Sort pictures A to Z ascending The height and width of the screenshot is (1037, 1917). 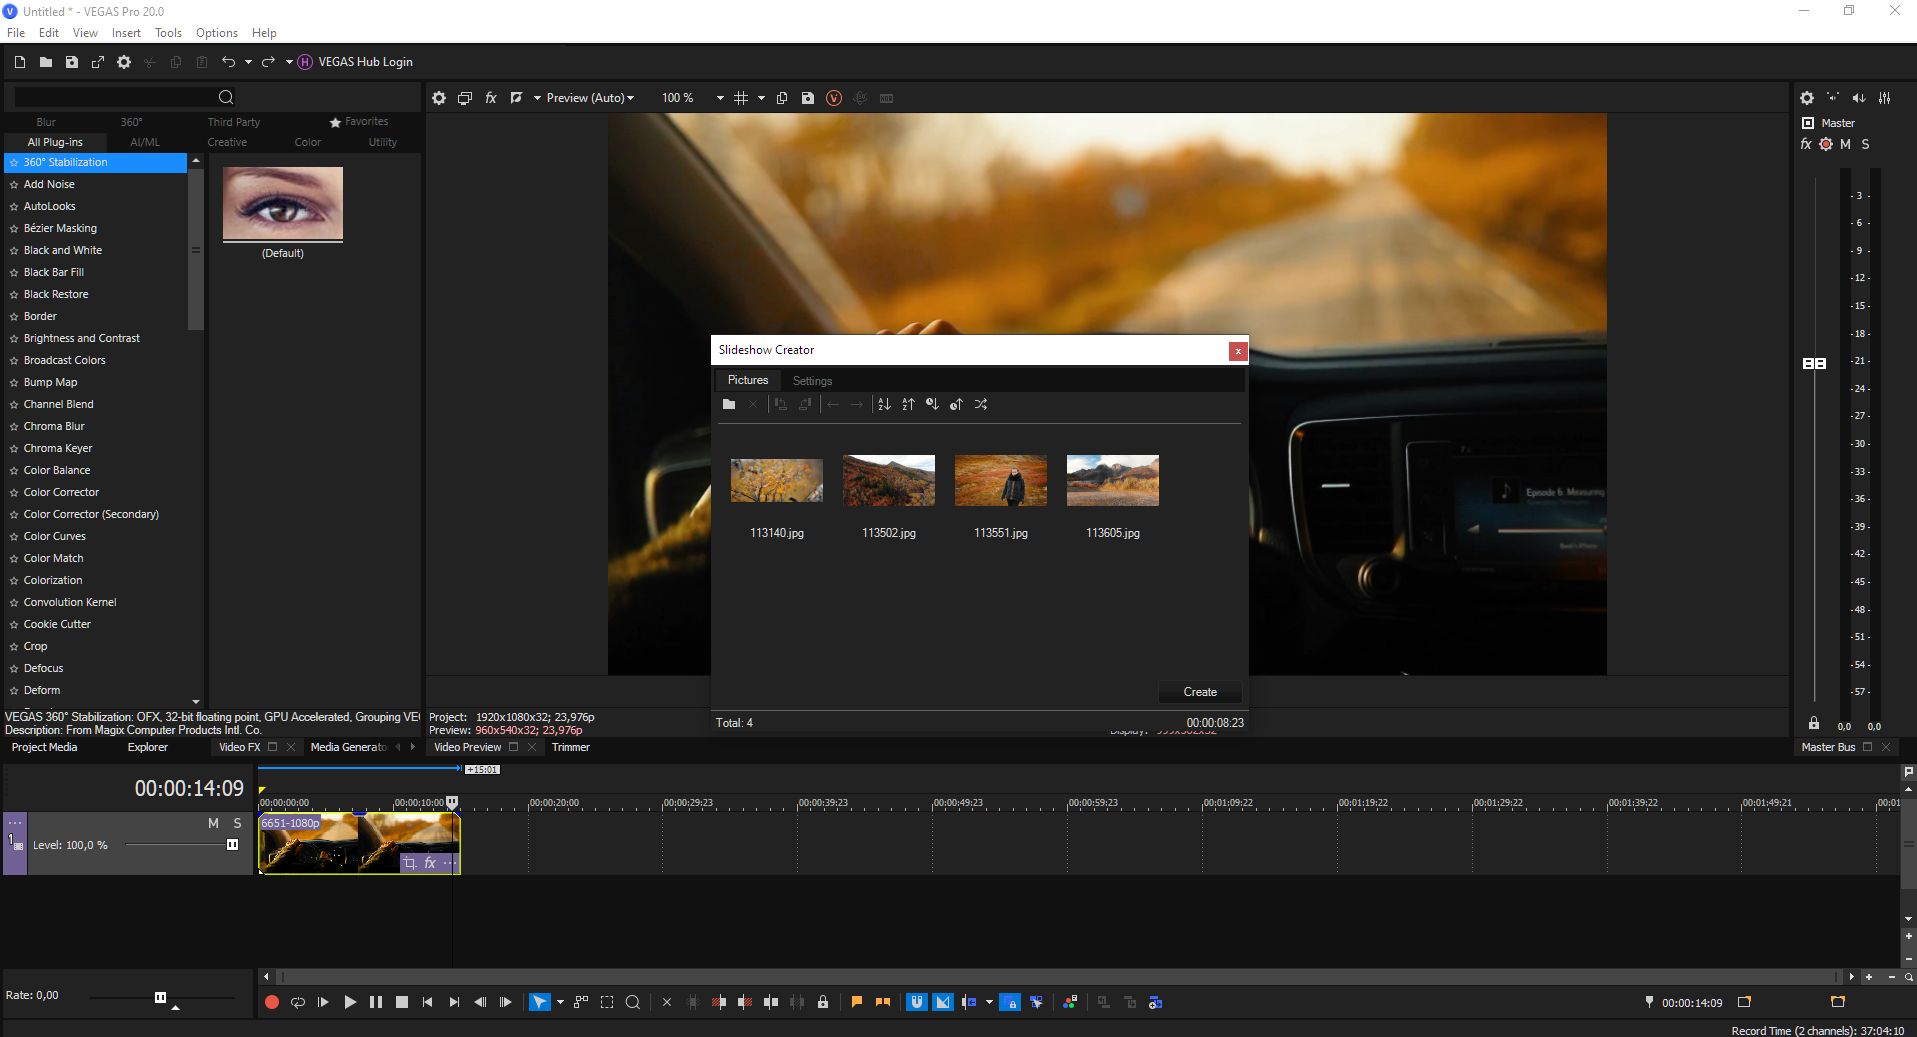click(884, 404)
